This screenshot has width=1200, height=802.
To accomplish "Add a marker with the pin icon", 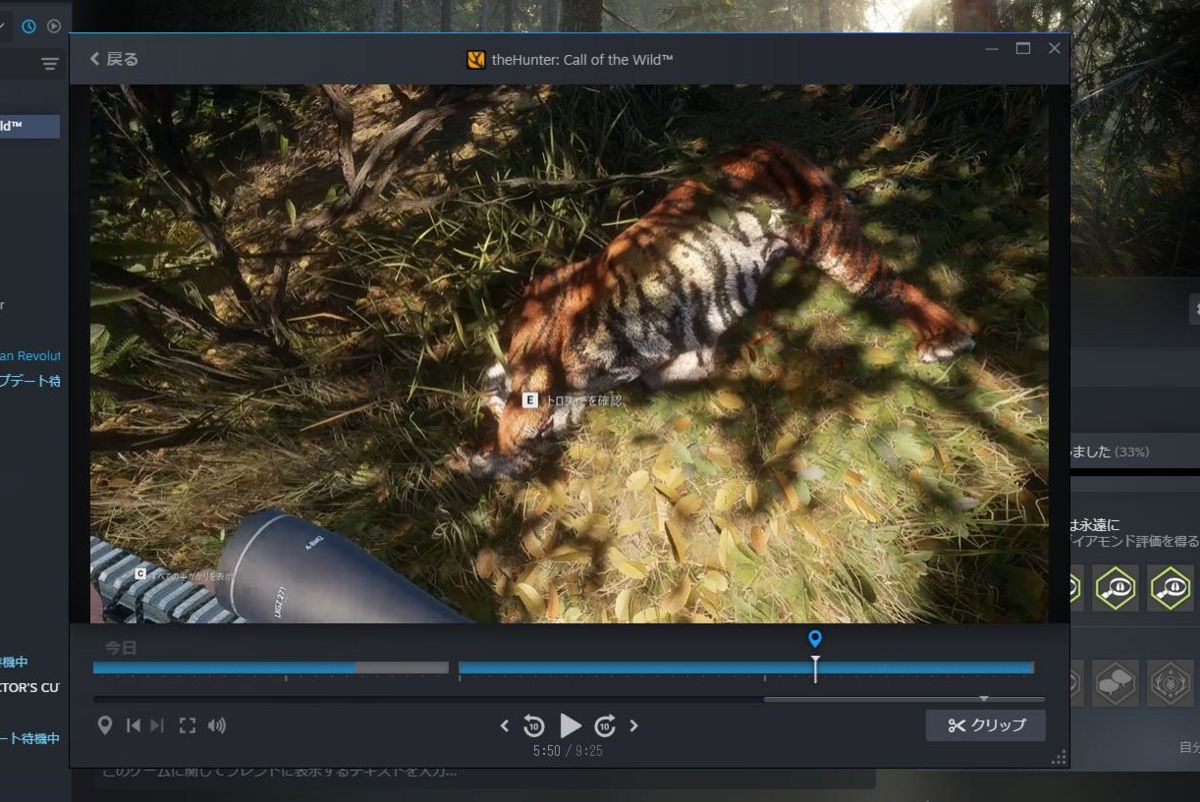I will 104,726.
